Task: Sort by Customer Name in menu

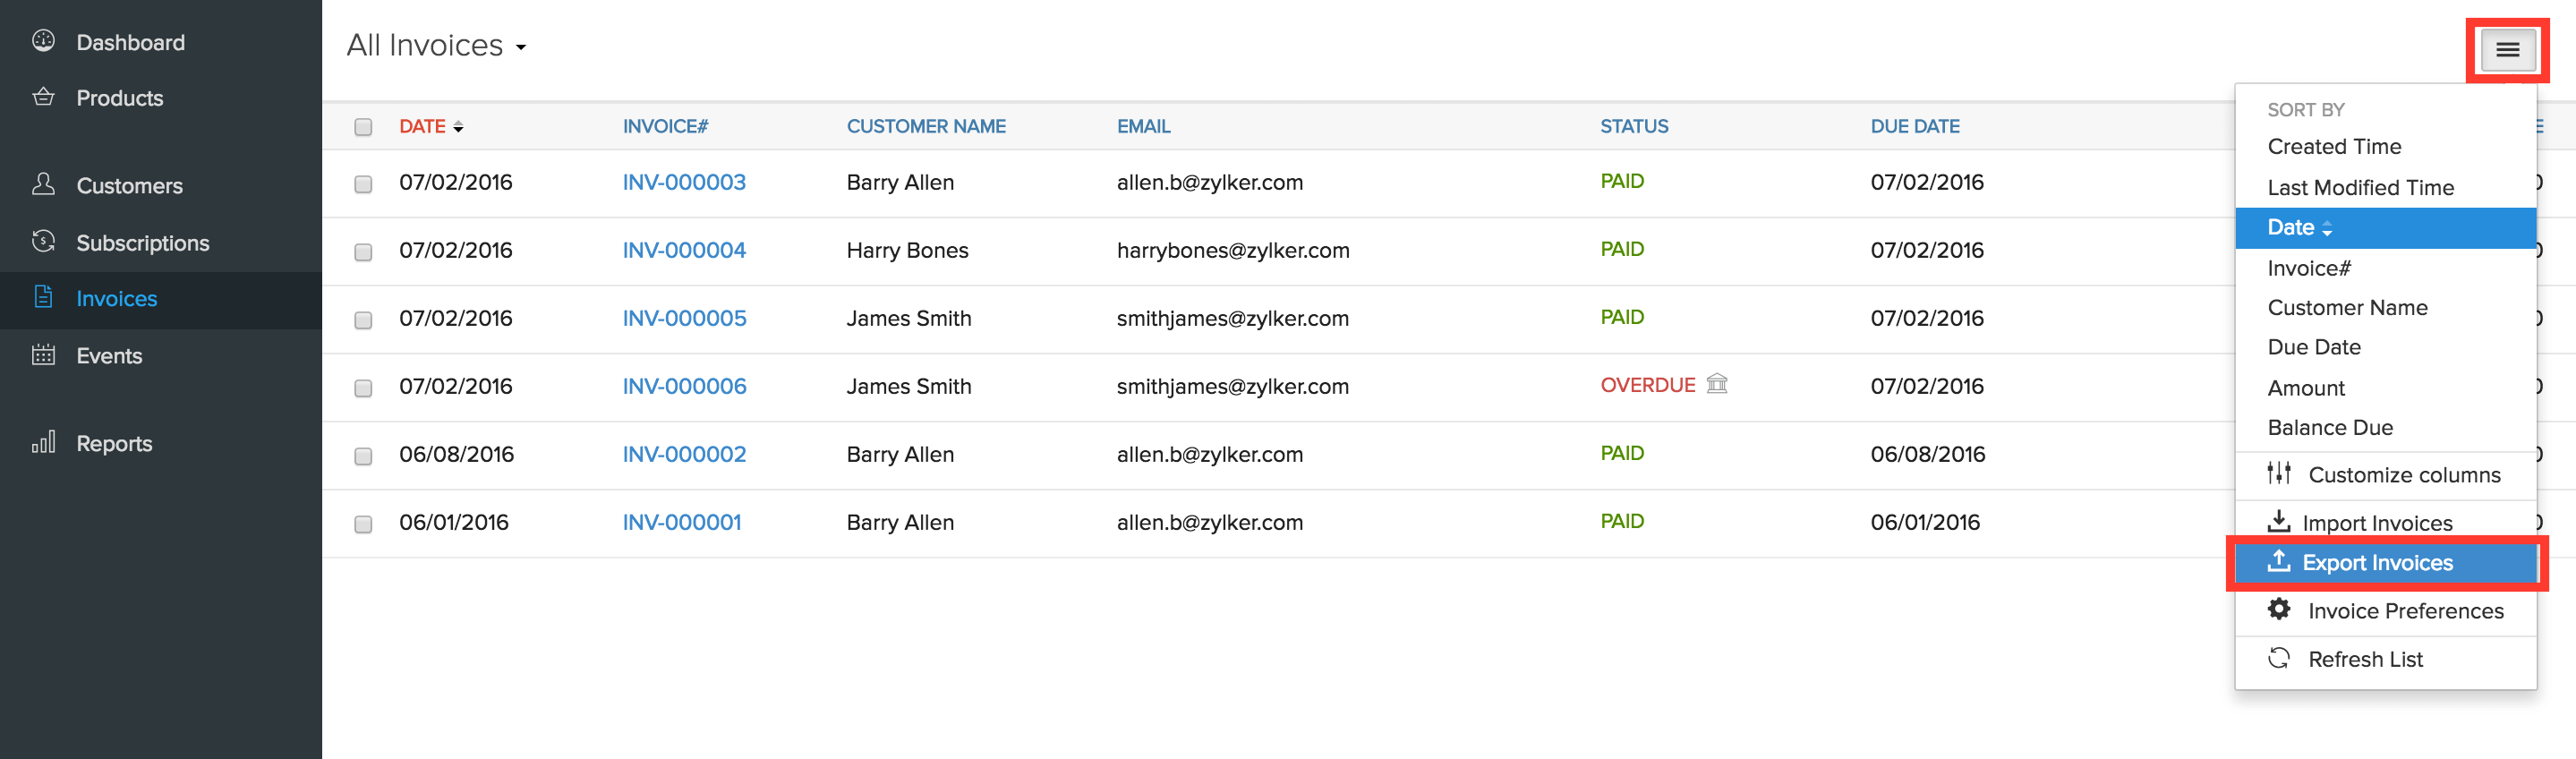Action: tap(2346, 308)
